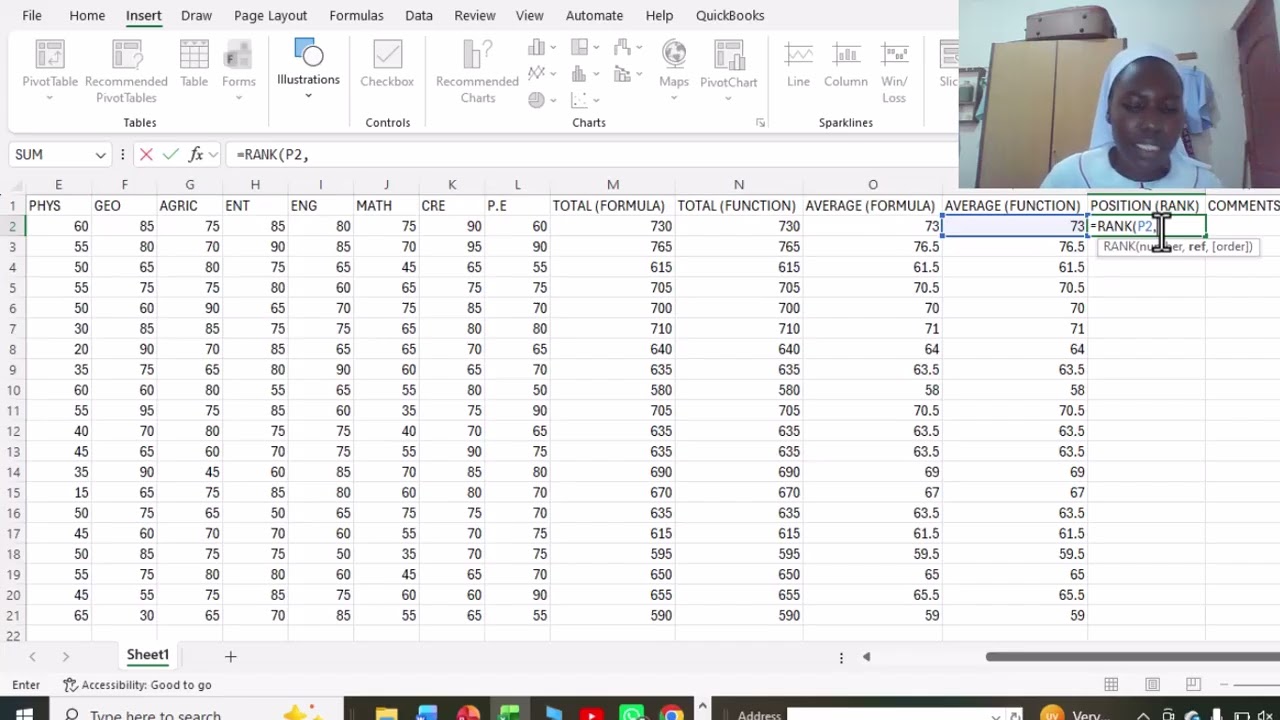Switch to Page Layout view in status bar
Viewport: 1280px width, 720px height.
(x=1152, y=685)
